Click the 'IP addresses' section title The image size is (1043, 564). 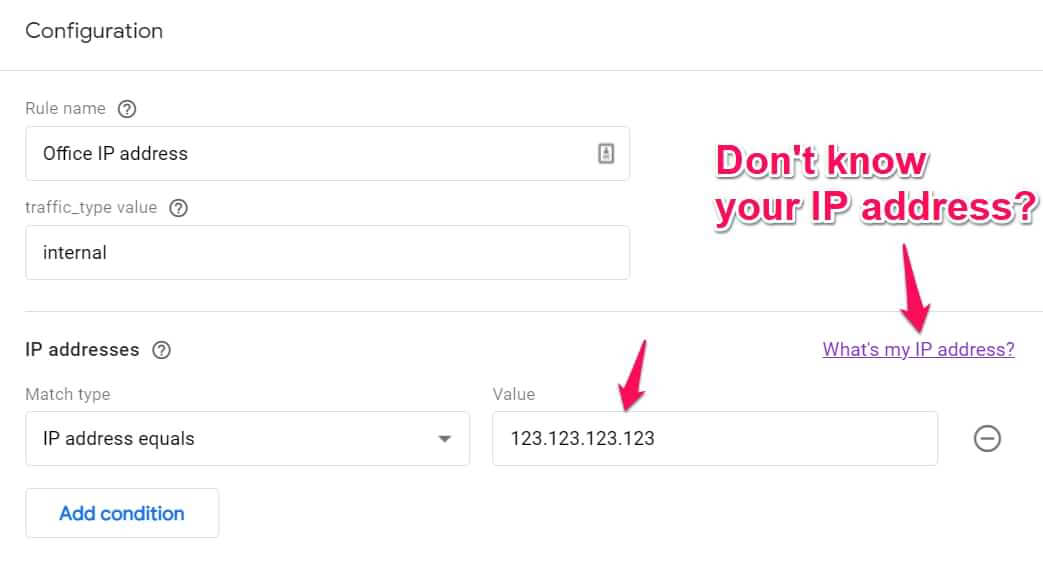(x=82, y=350)
